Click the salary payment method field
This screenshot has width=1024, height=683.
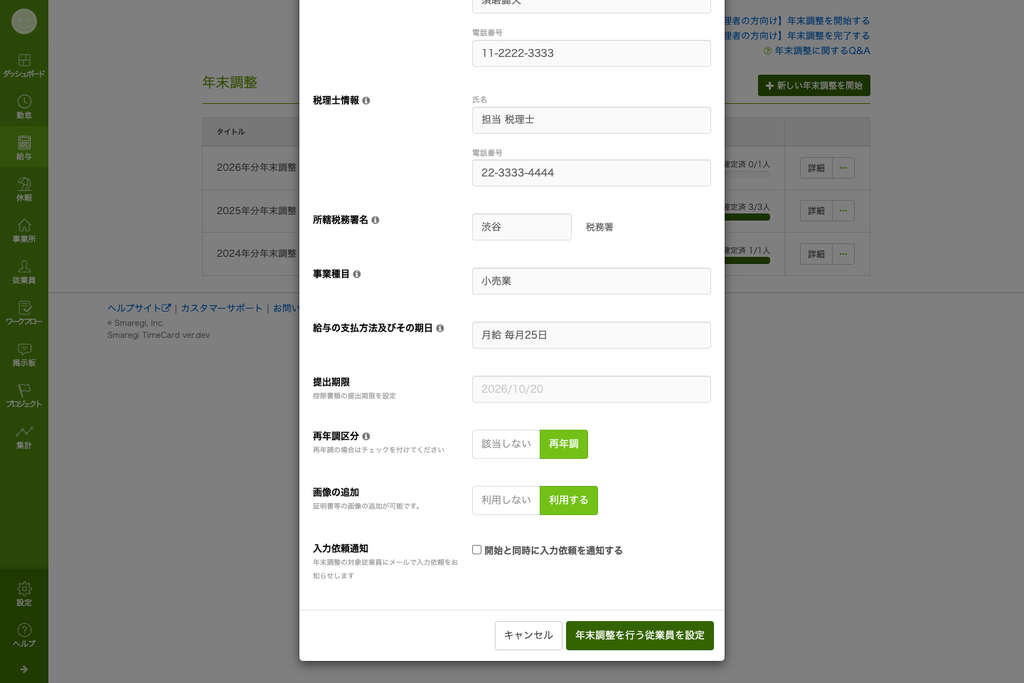[592, 335]
